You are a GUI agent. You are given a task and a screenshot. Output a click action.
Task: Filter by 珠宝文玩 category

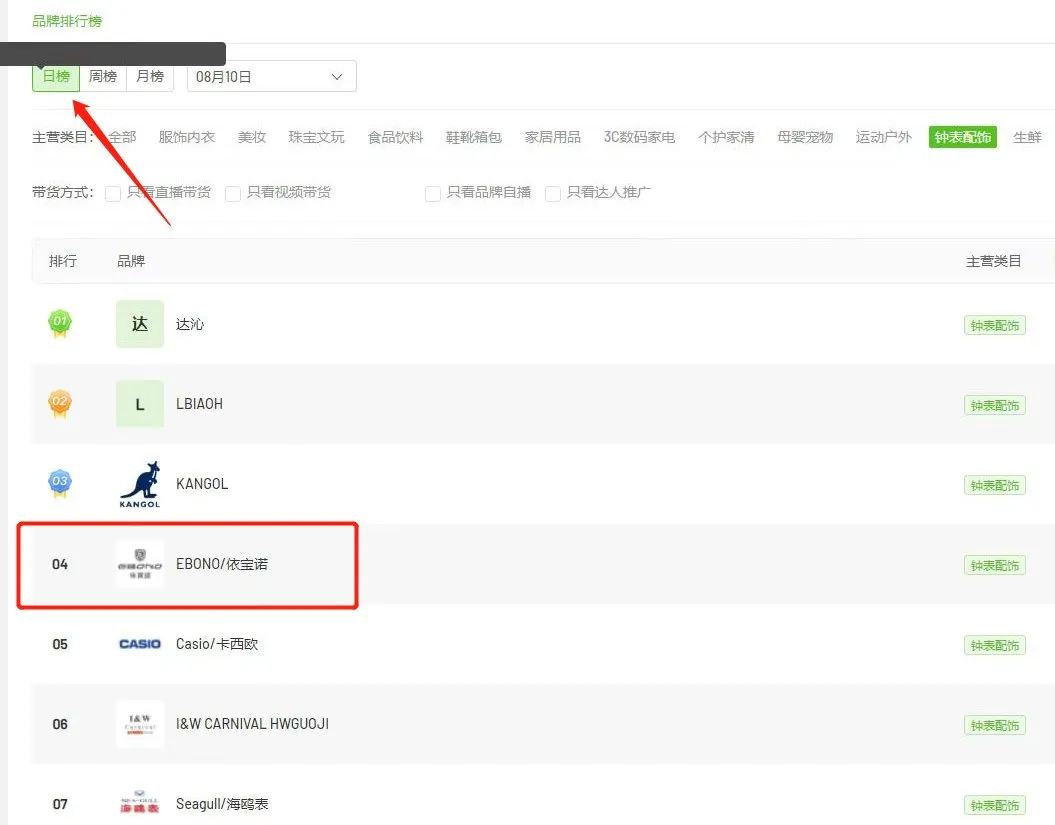(316, 137)
